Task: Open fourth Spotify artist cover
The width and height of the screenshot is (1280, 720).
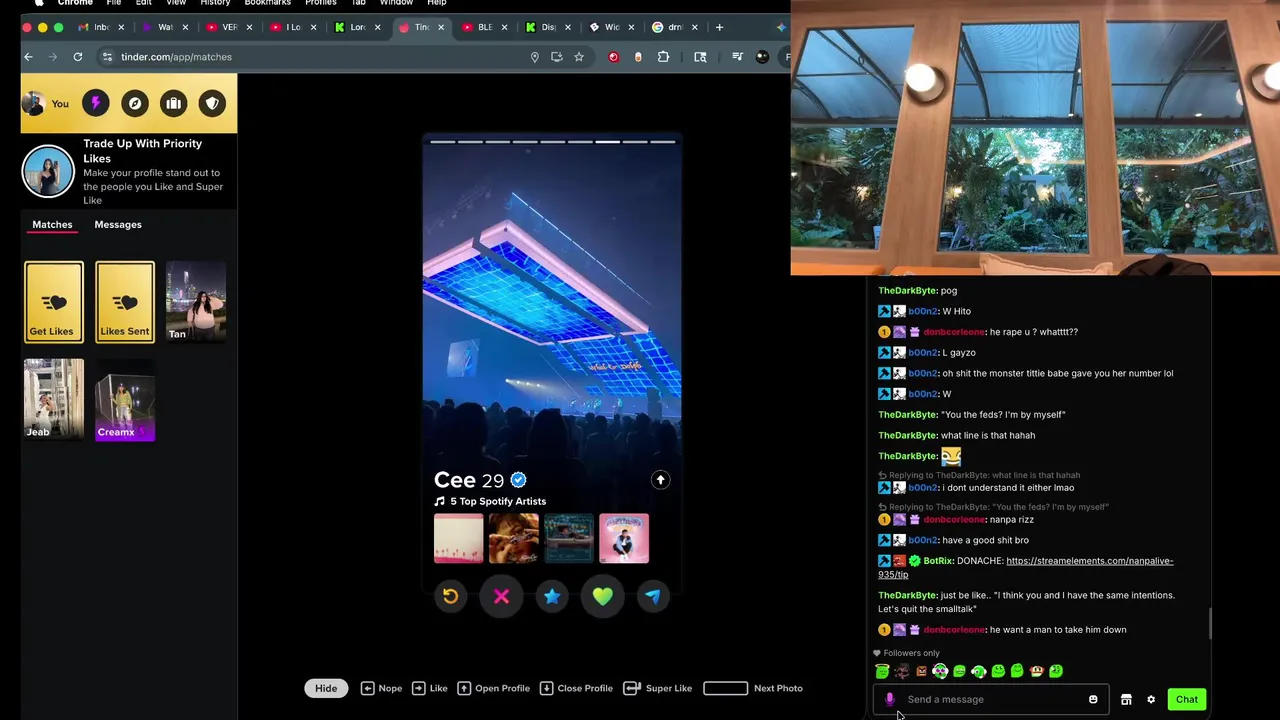Action: [x=624, y=538]
